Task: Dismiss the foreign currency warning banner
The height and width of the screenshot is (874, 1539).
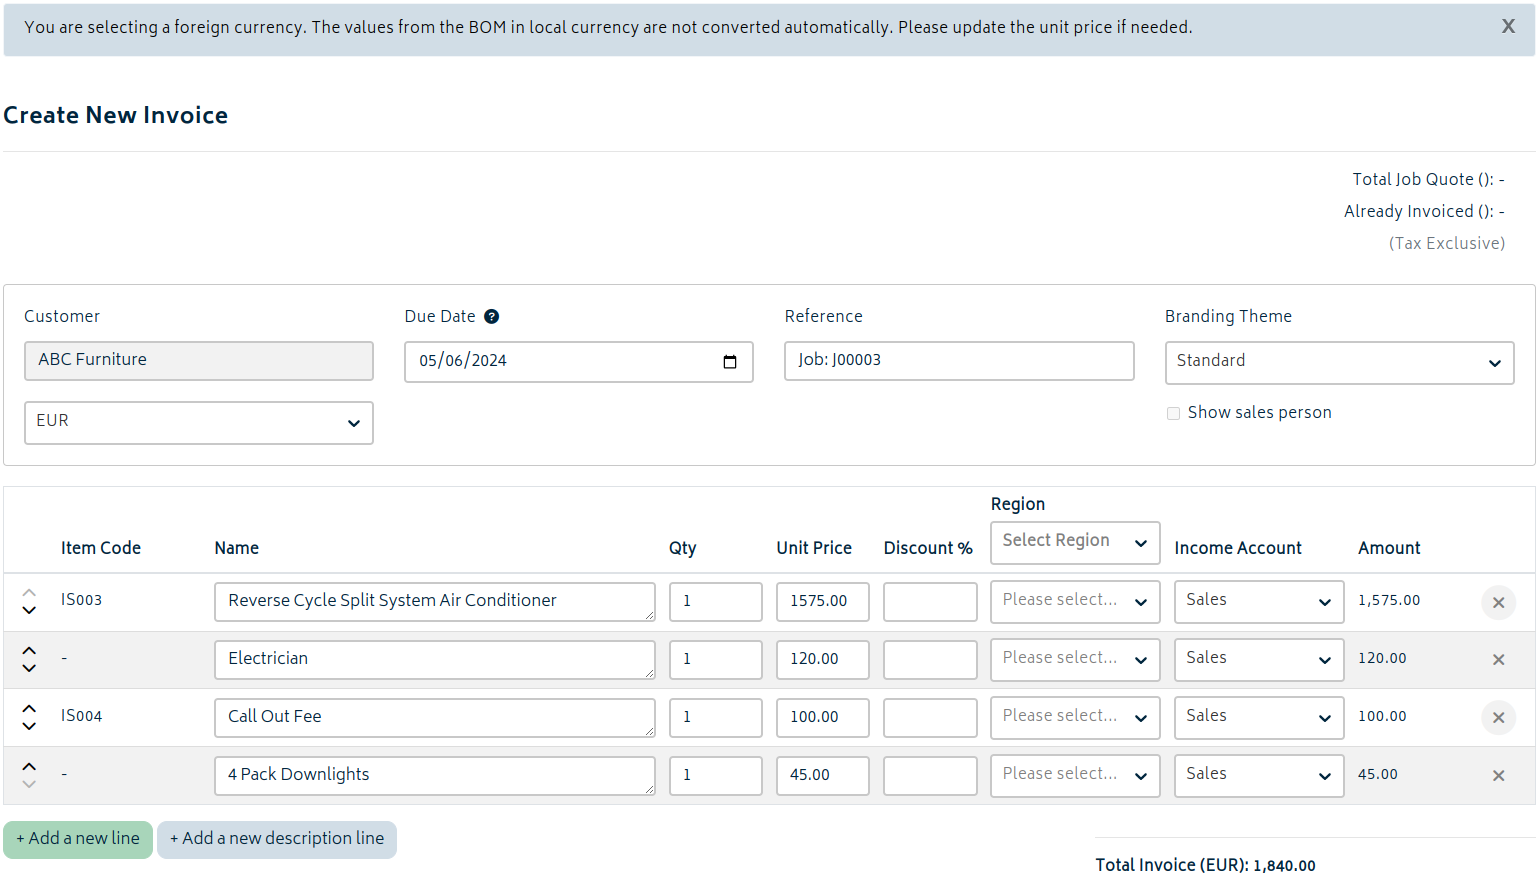Action: point(1508,27)
